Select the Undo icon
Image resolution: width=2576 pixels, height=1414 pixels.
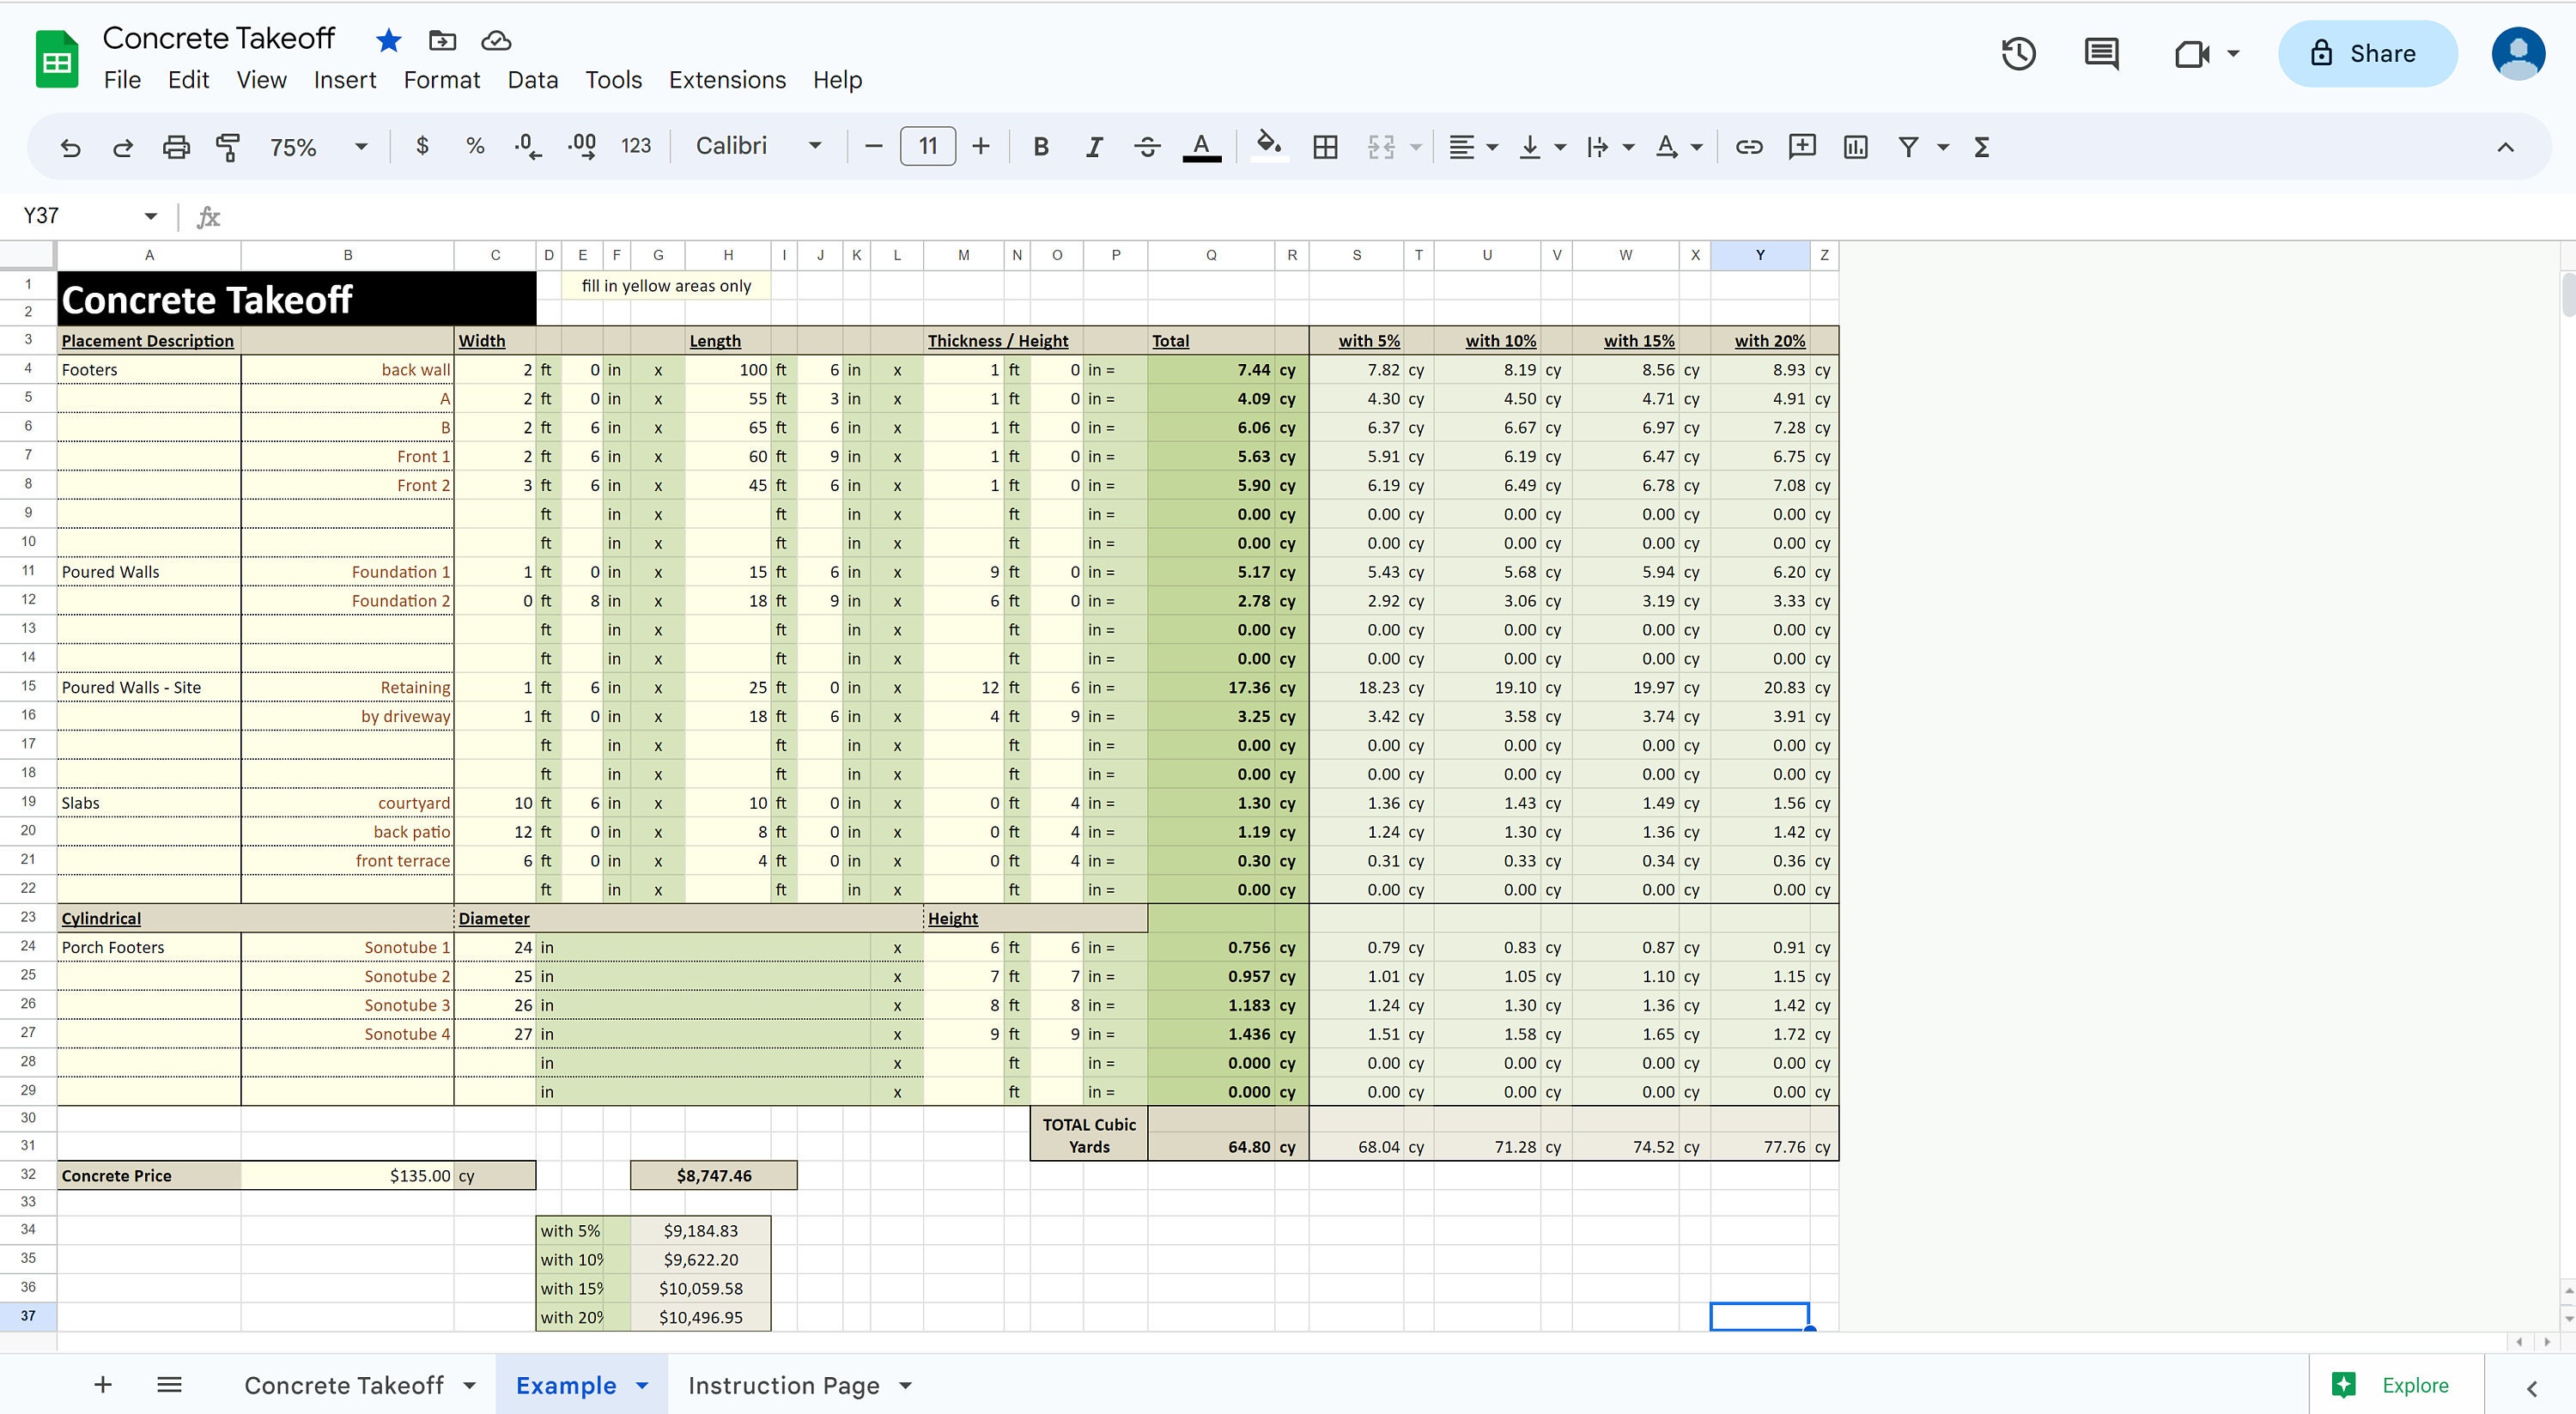[x=70, y=147]
